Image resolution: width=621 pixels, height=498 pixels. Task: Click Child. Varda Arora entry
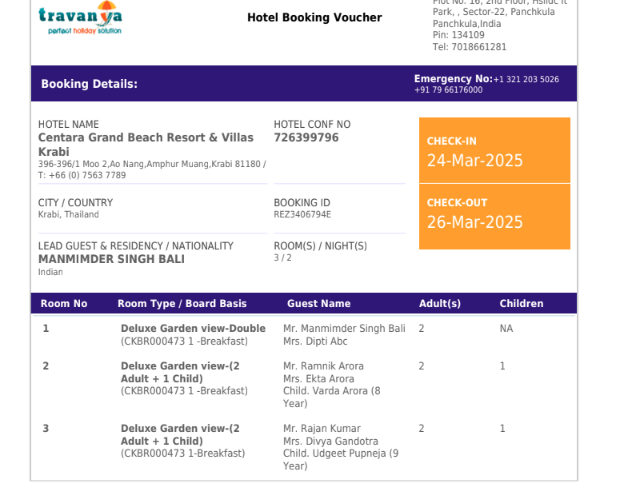pyautogui.click(x=331, y=397)
